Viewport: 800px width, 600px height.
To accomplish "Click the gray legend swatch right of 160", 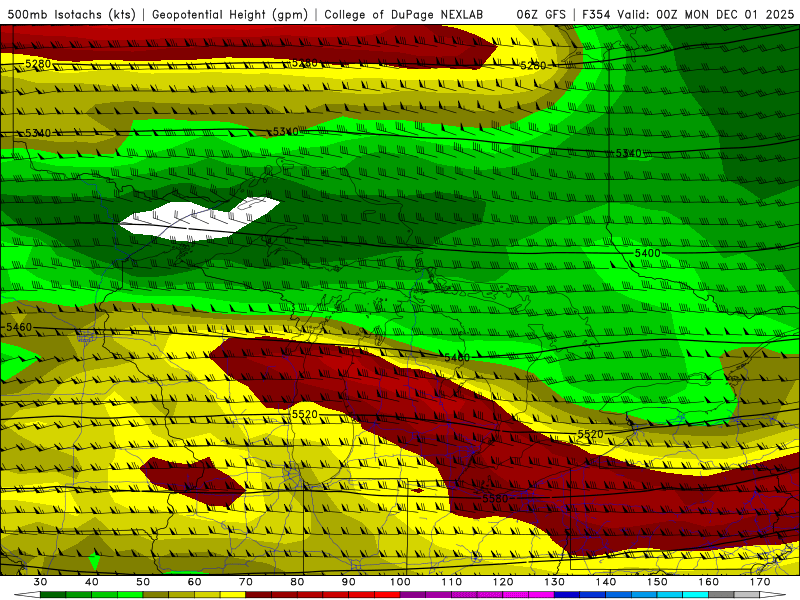I will point(721,595).
